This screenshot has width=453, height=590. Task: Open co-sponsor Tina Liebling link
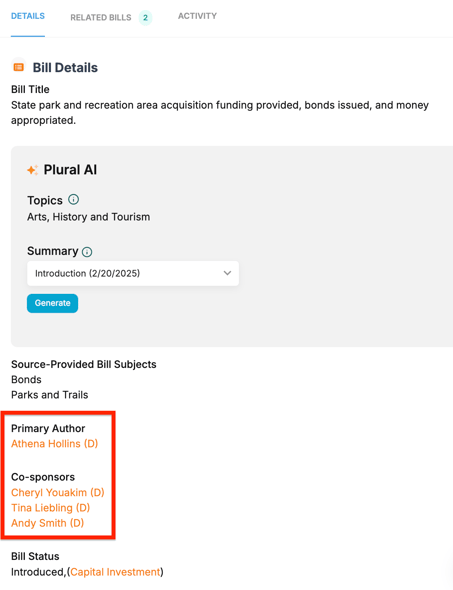(x=50, y=508)
